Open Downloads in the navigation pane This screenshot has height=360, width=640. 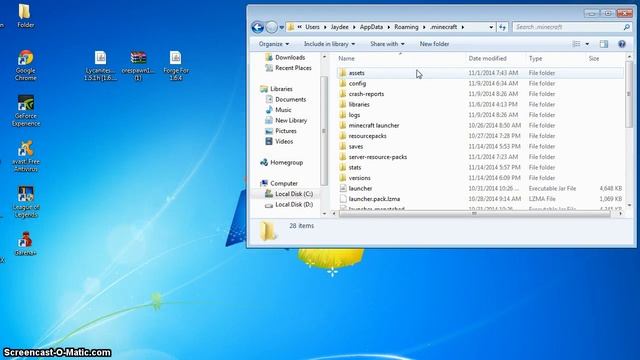[285, 58]
